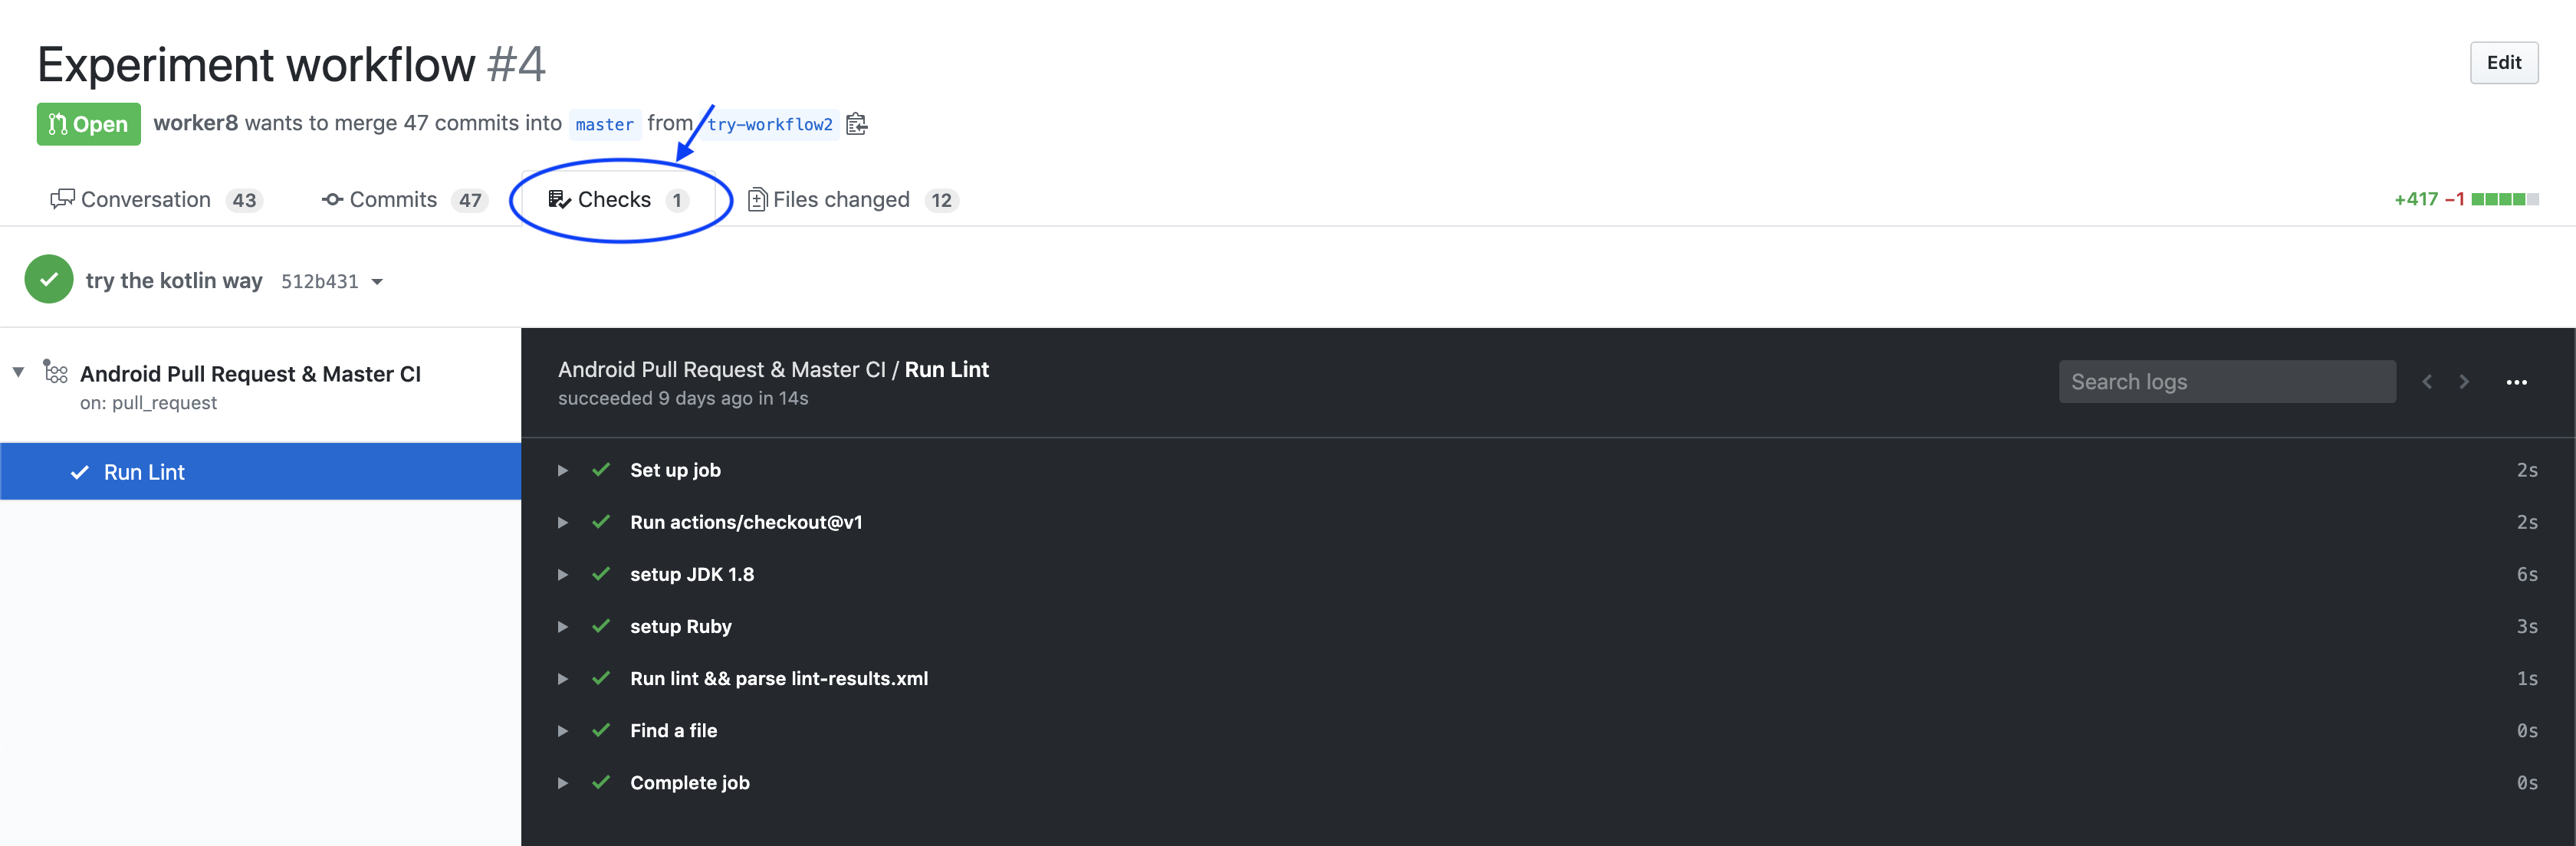Open the logs three-dot options menu

click(x=2516, y=382)
